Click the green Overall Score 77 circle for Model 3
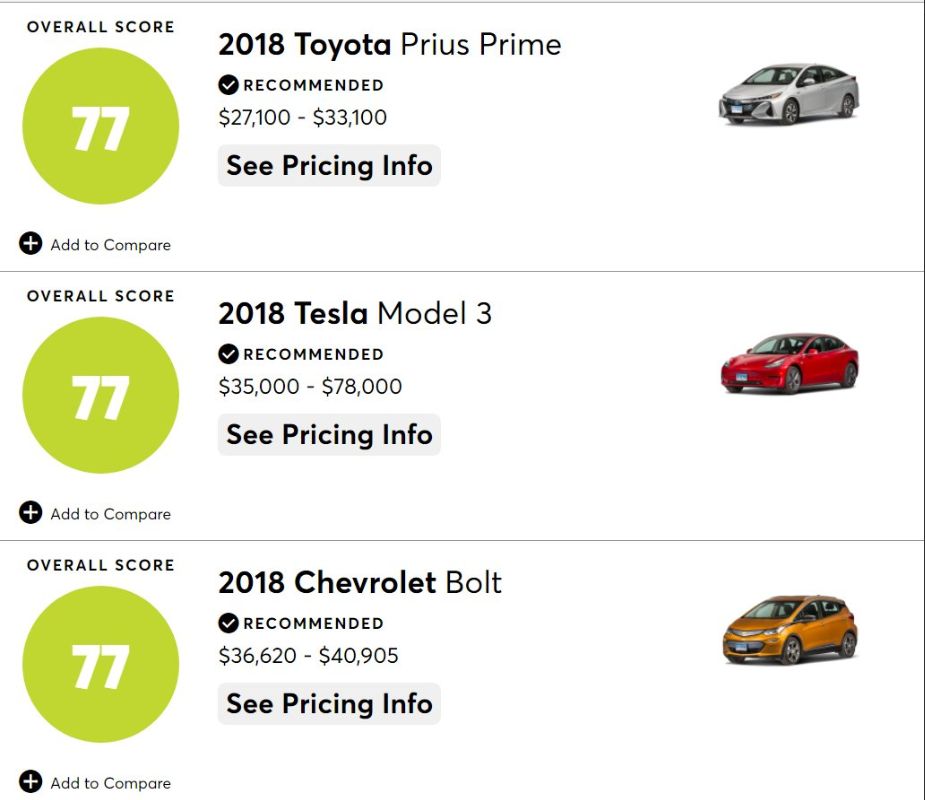The width and height of the screenshot is (925, 800). (100, 395)
